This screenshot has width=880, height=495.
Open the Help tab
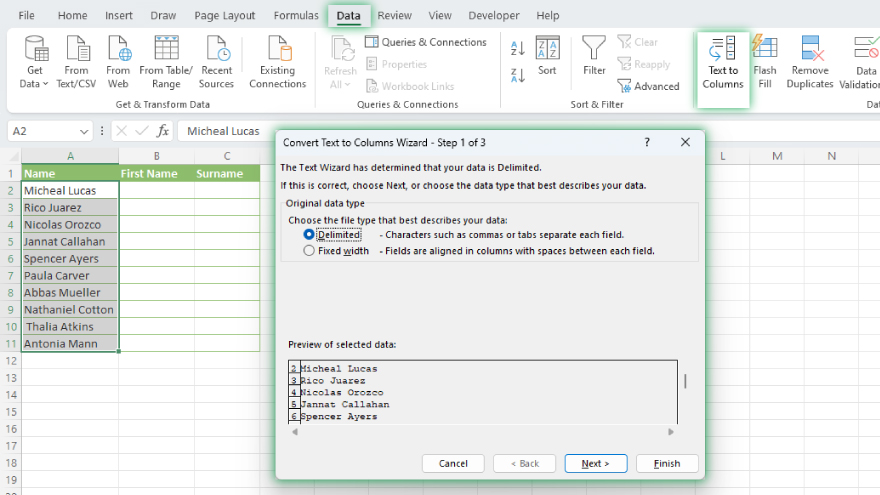[548, 16]
